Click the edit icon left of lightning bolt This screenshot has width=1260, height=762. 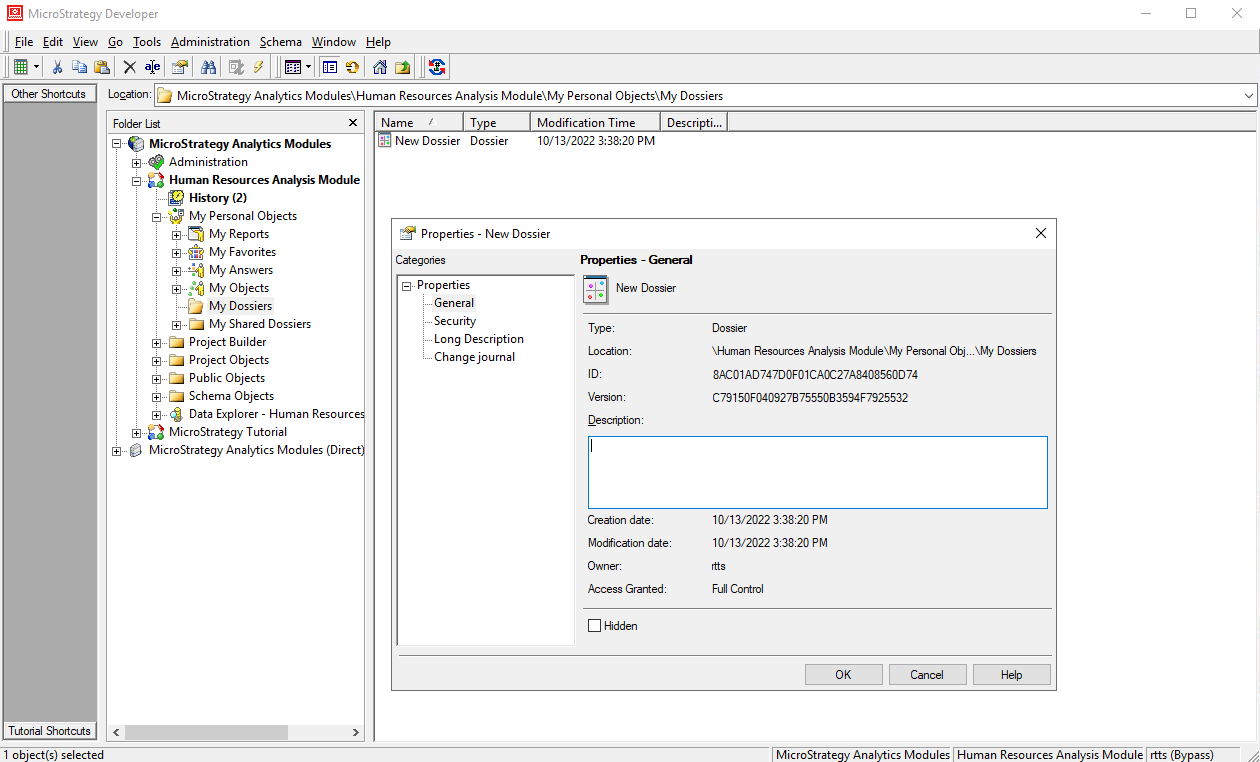pos(236,67)
